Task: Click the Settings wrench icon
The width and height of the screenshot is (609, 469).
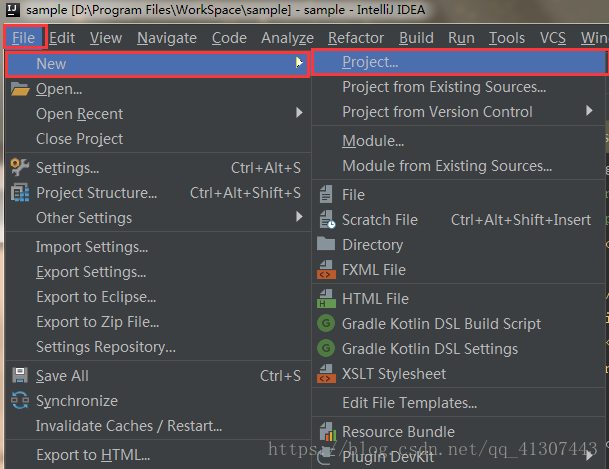Action: (20, 167)
